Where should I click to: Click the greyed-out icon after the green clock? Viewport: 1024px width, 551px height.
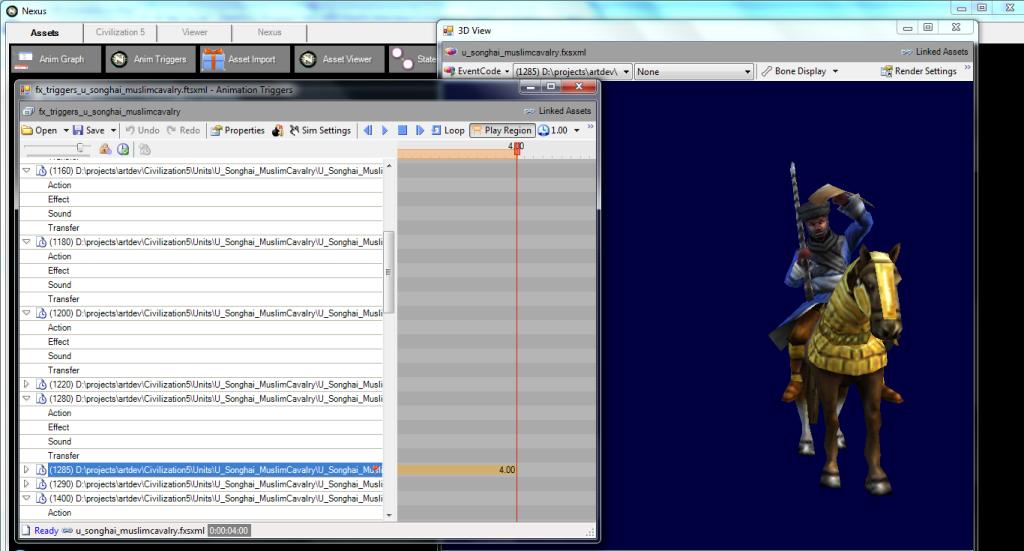click(x=145, y=150)
